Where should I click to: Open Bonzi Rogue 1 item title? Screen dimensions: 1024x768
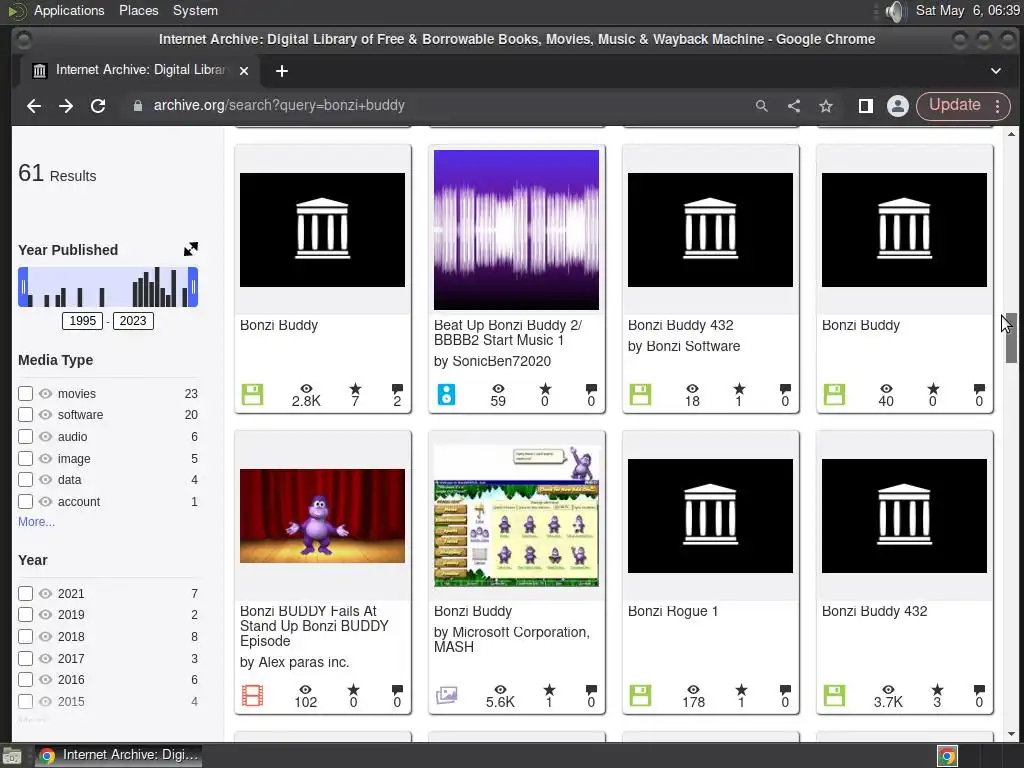[673, 611]
